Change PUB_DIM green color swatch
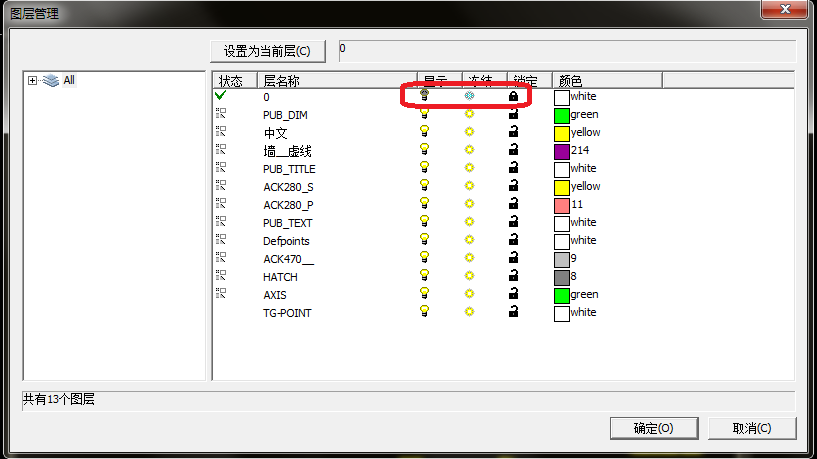817x459 pixels. click(x=562, y=116)
